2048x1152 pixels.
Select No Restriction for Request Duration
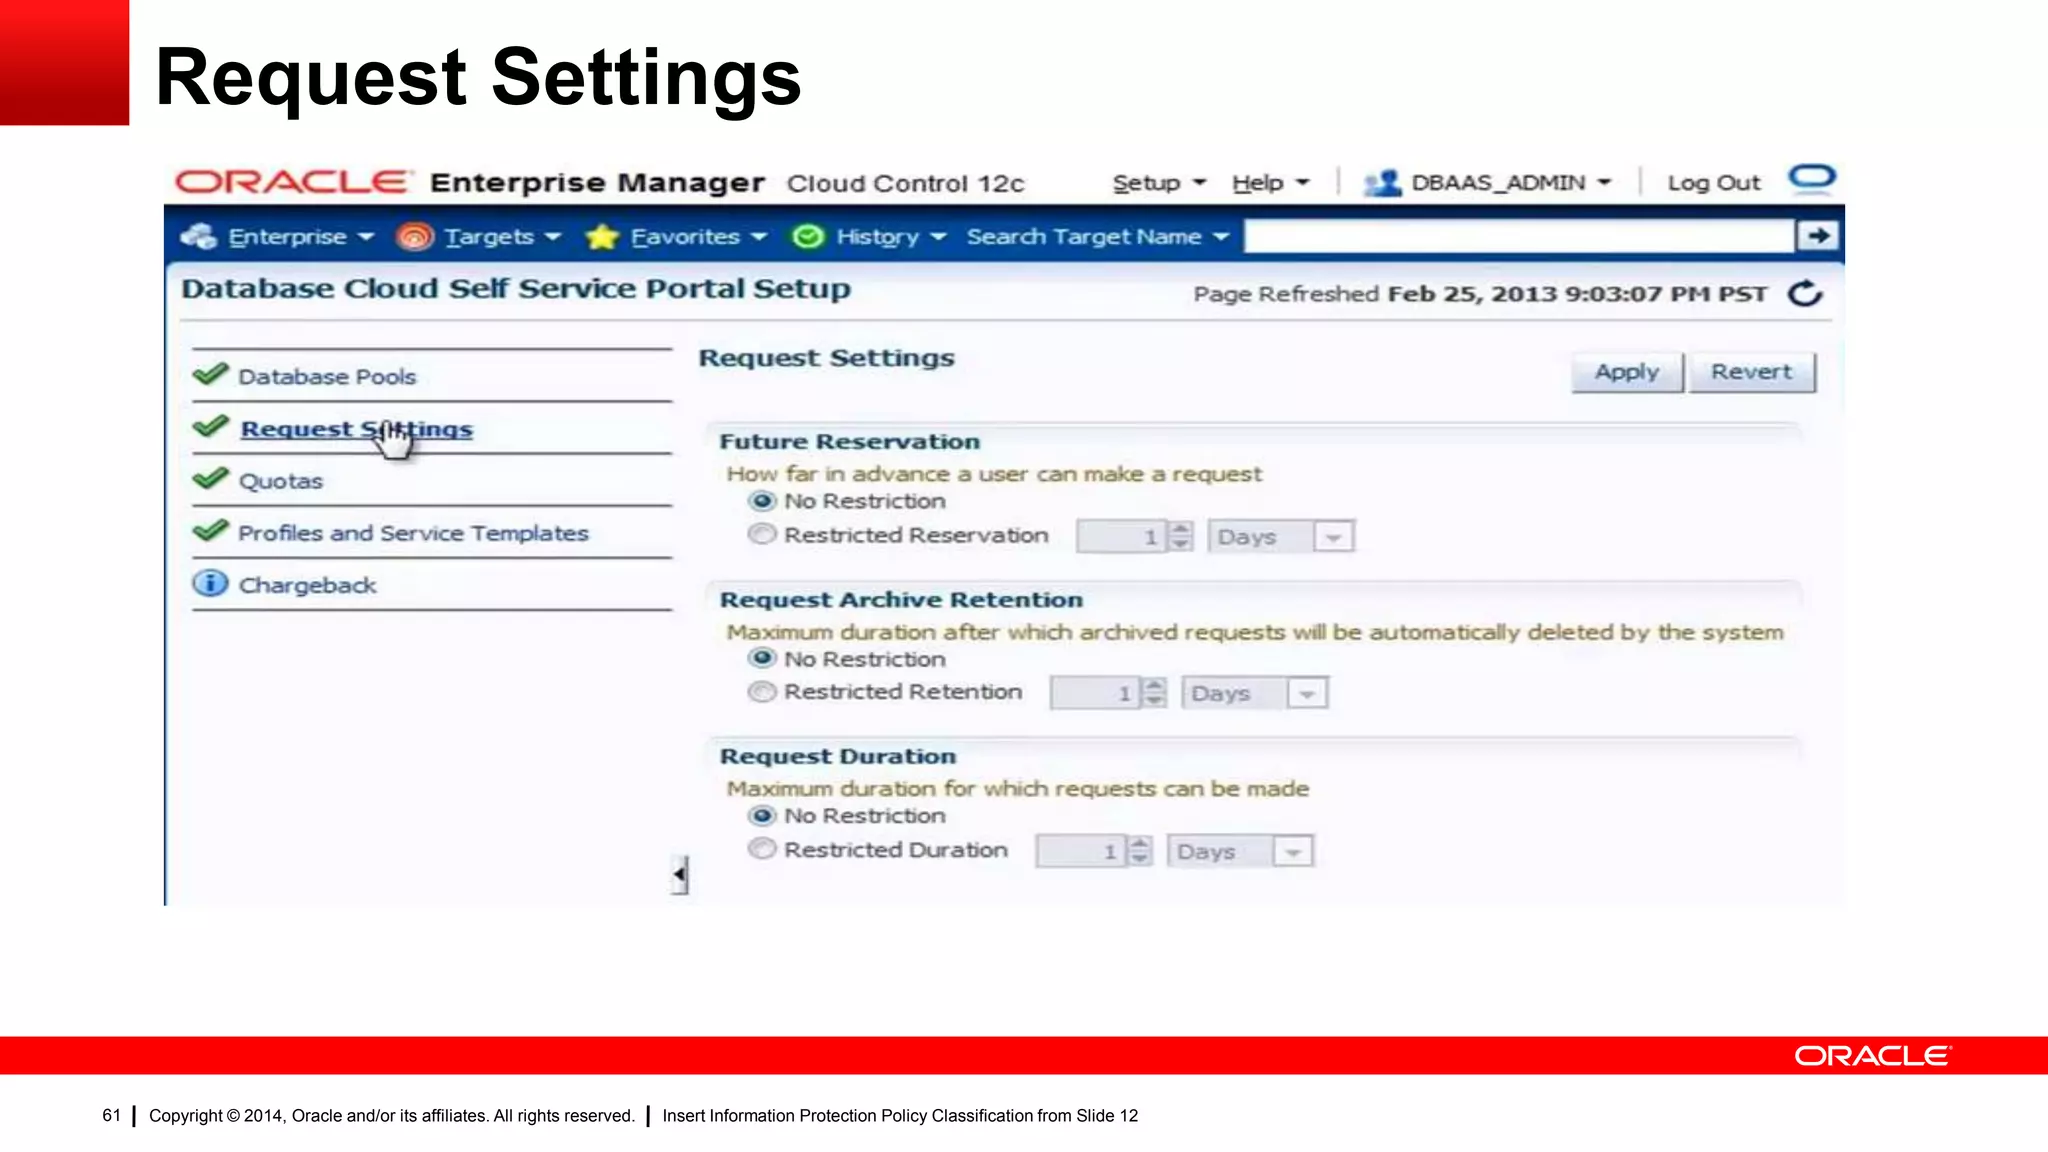[x=762, y=816]
